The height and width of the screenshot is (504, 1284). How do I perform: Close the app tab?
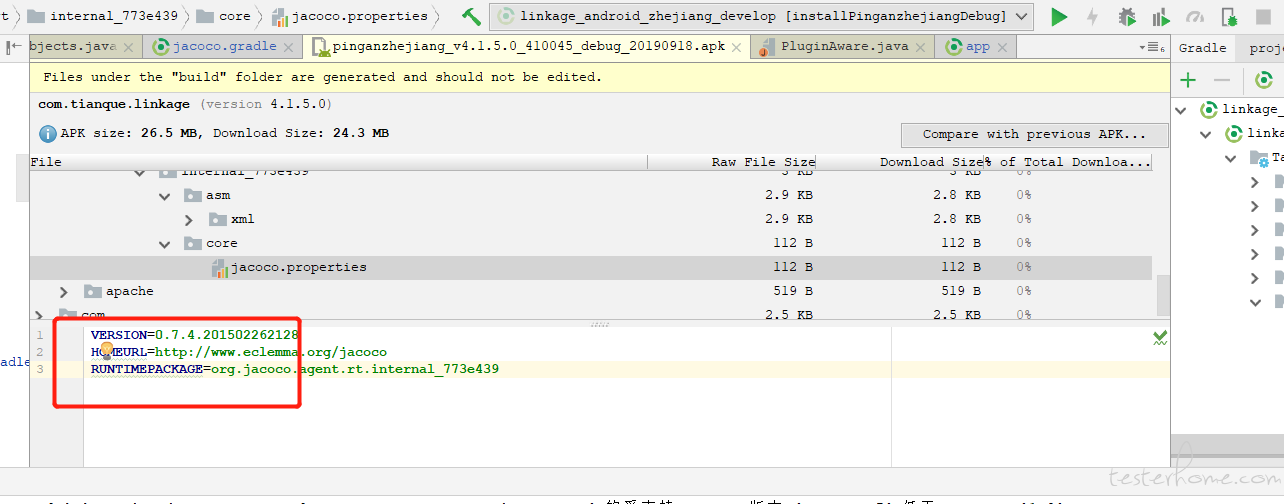point(1003,47)
